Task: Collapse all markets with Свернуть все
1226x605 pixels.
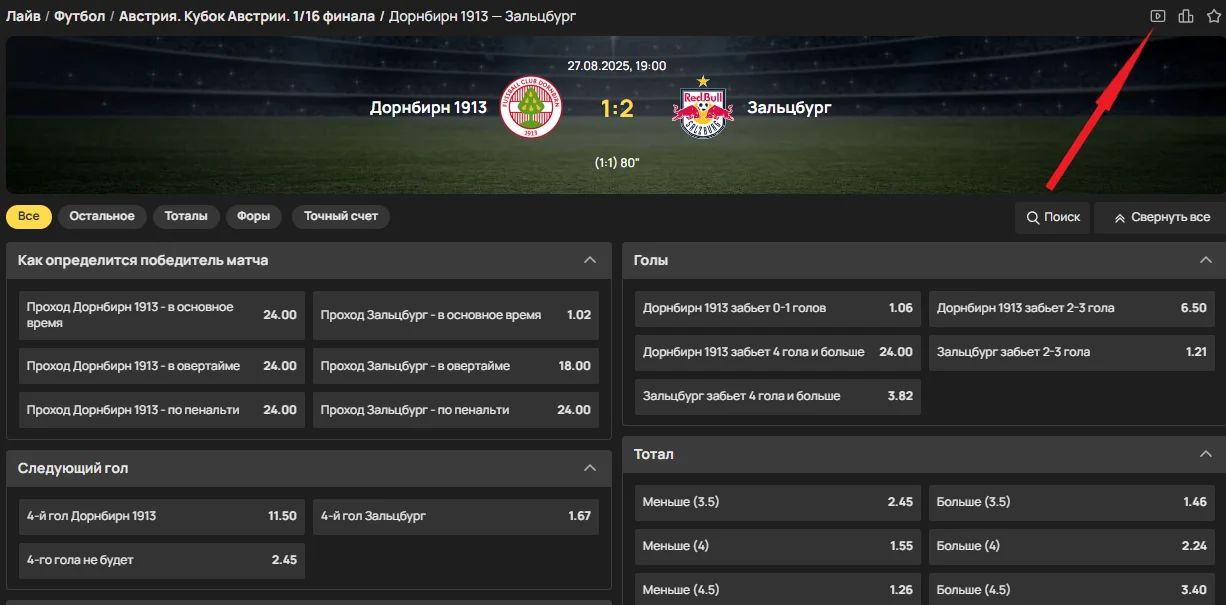Action: 1160,217
